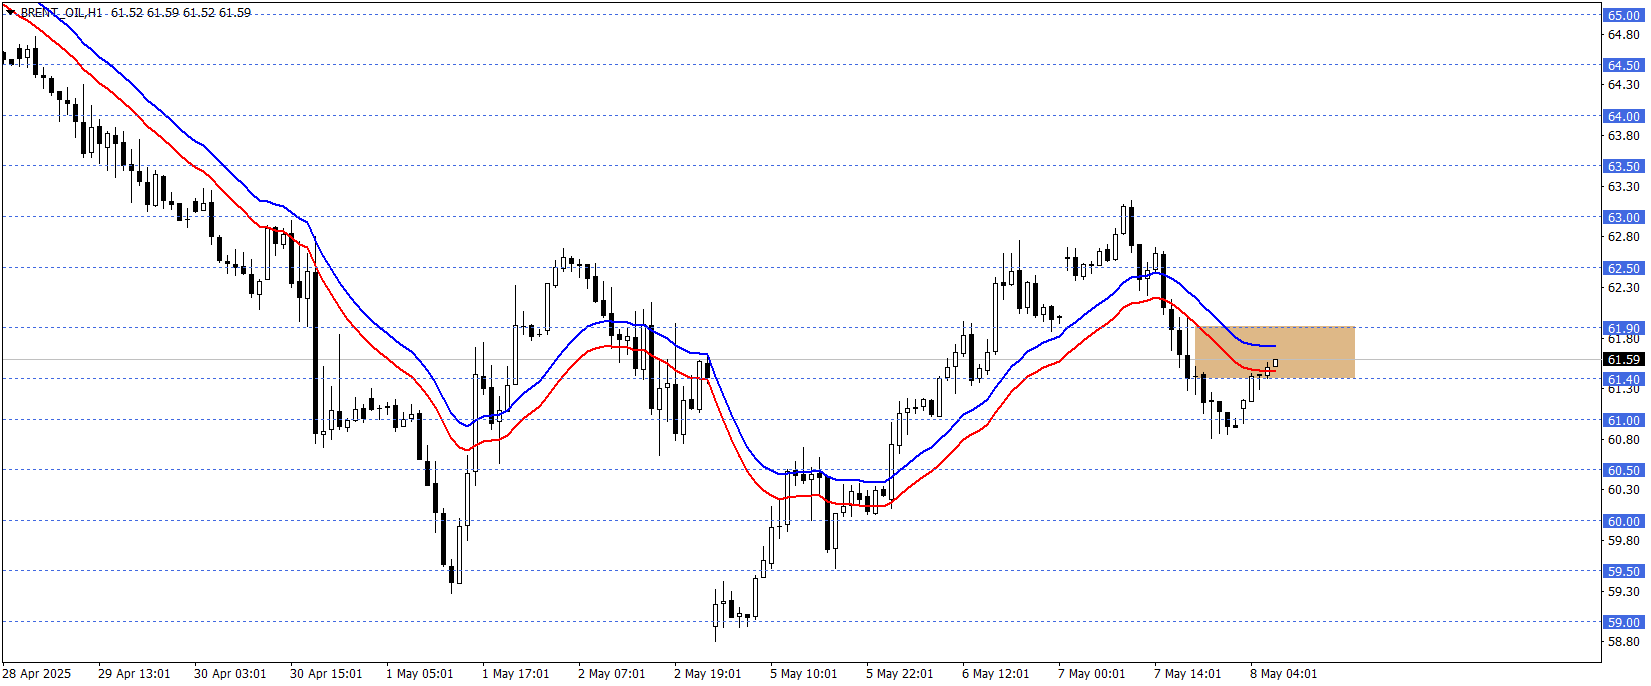Click the 29 Apr 13:01 time label

[x=134, y=673]
